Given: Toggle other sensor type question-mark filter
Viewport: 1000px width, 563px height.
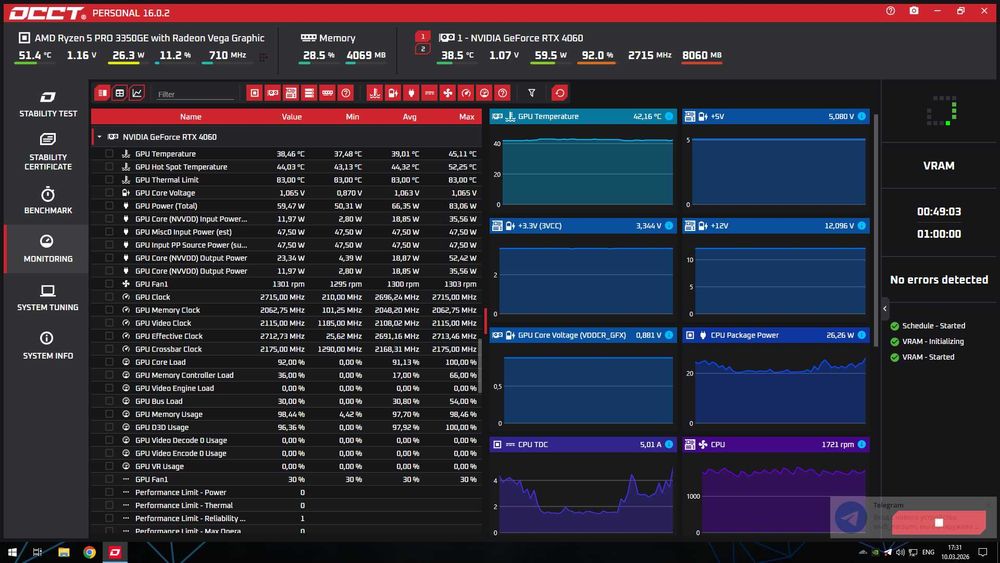Looking at the screenshot, I should [503, 93].
